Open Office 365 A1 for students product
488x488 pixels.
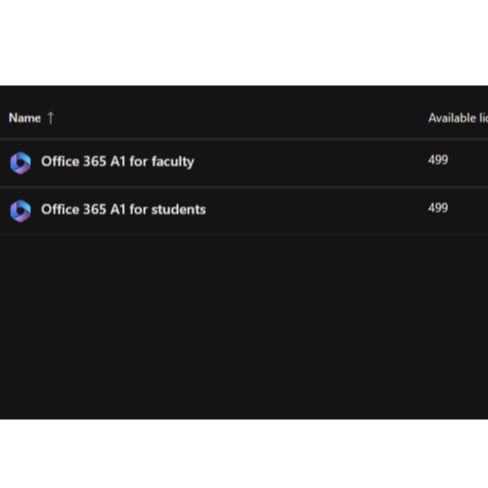click(123, 209)
